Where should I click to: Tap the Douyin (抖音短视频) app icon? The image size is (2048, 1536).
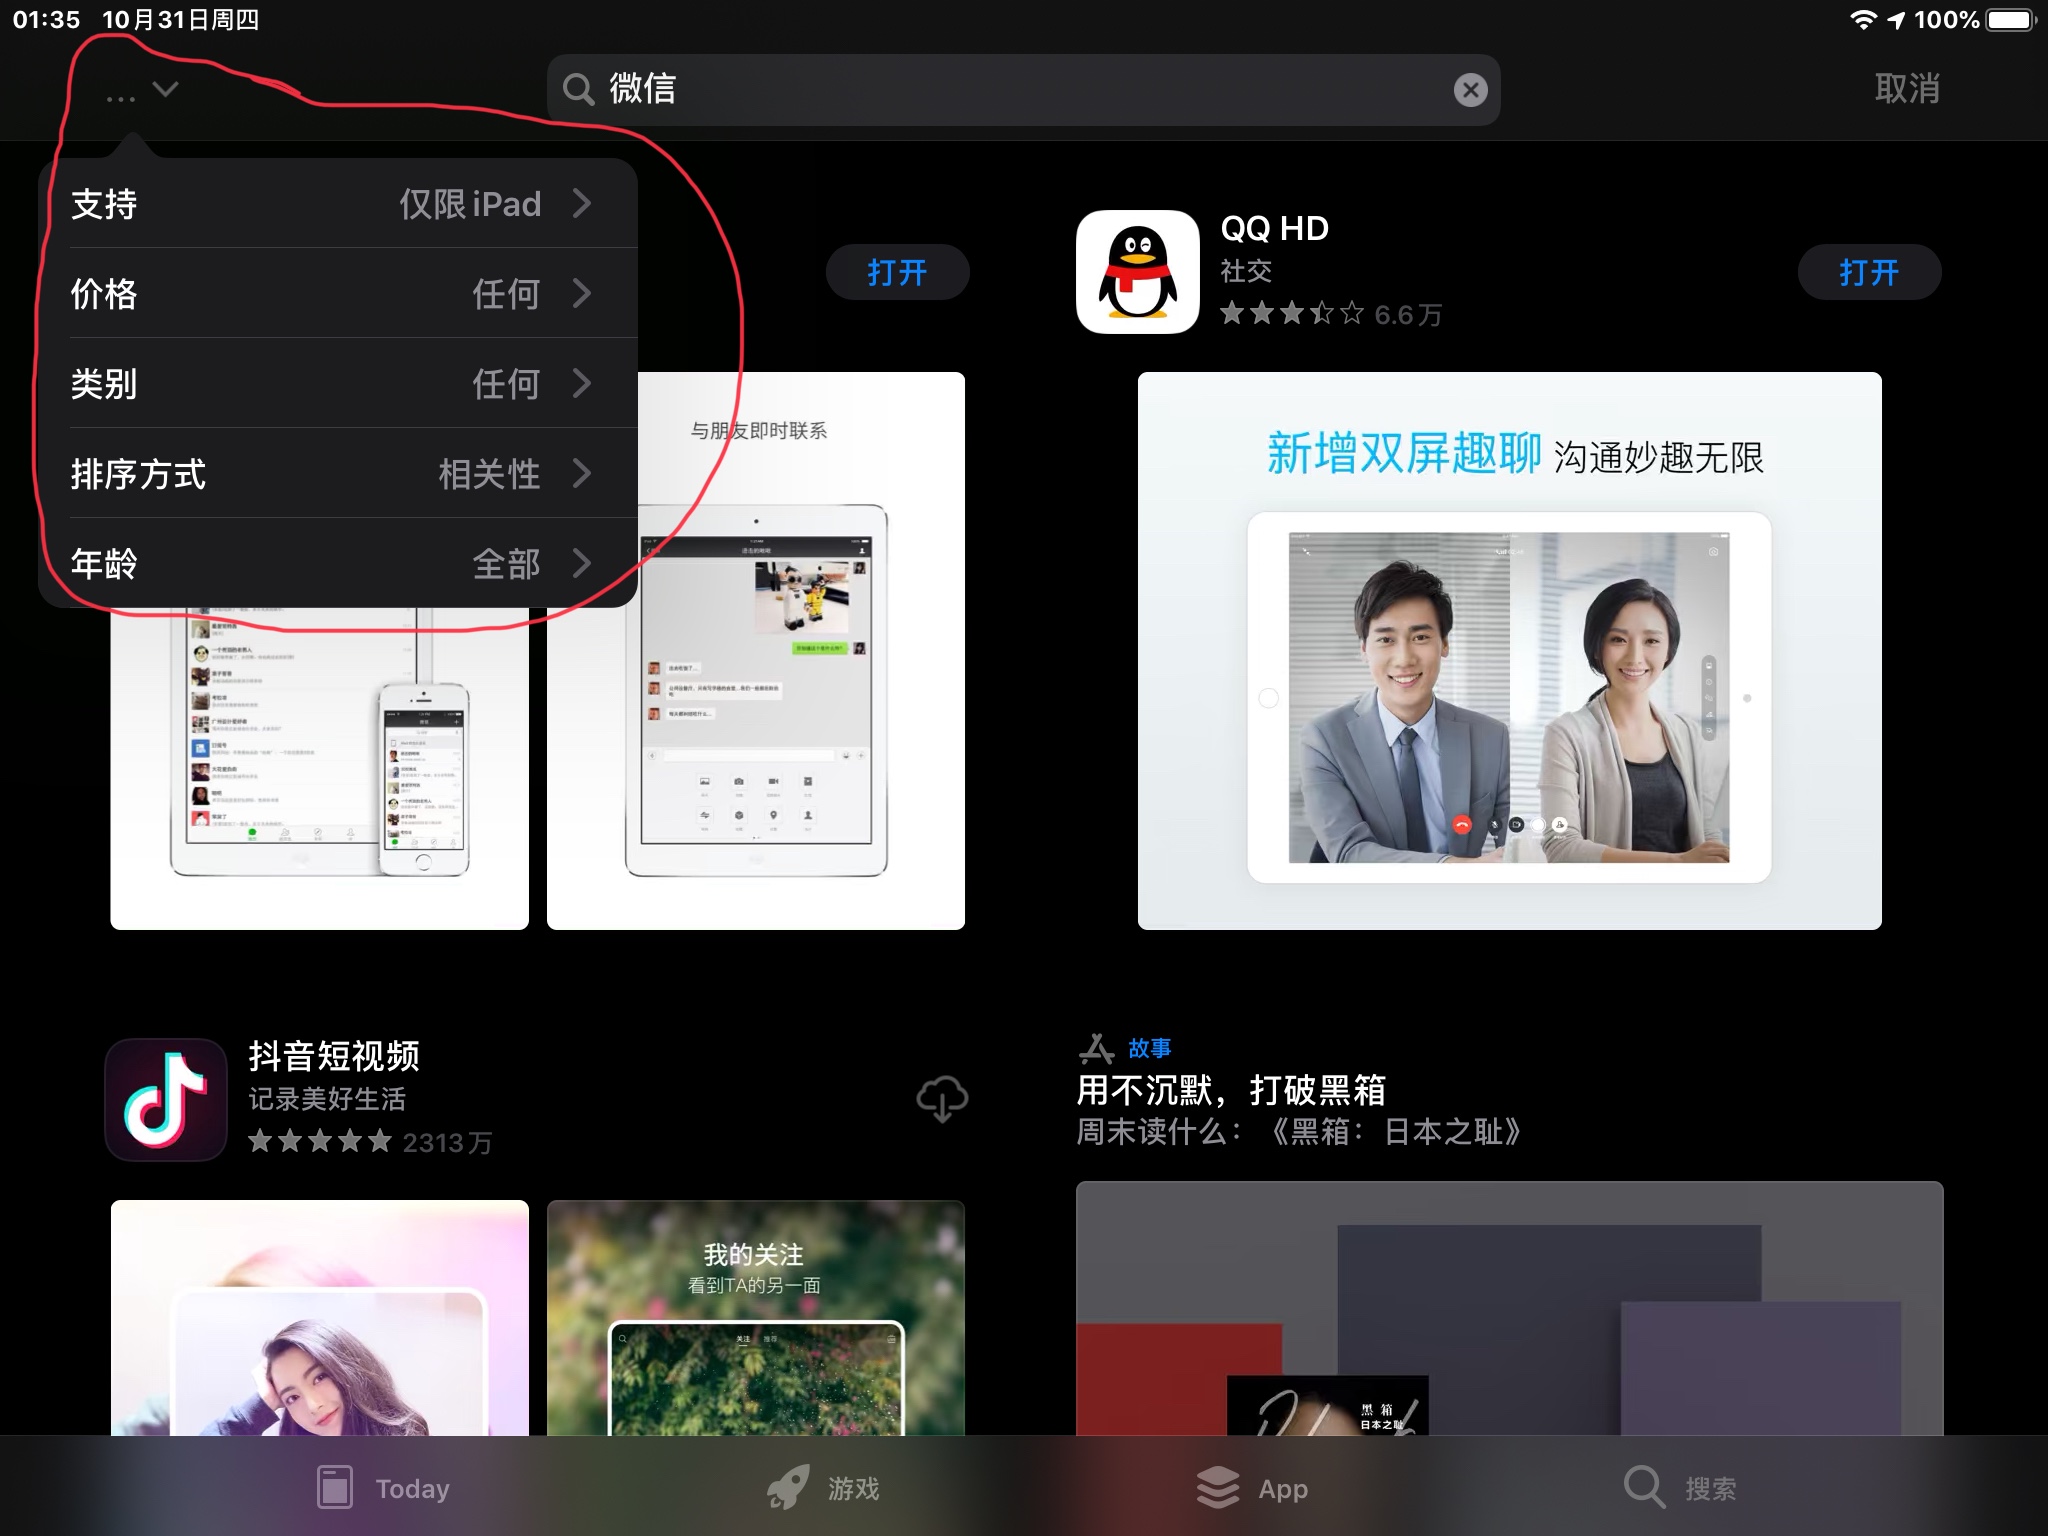166,1099
